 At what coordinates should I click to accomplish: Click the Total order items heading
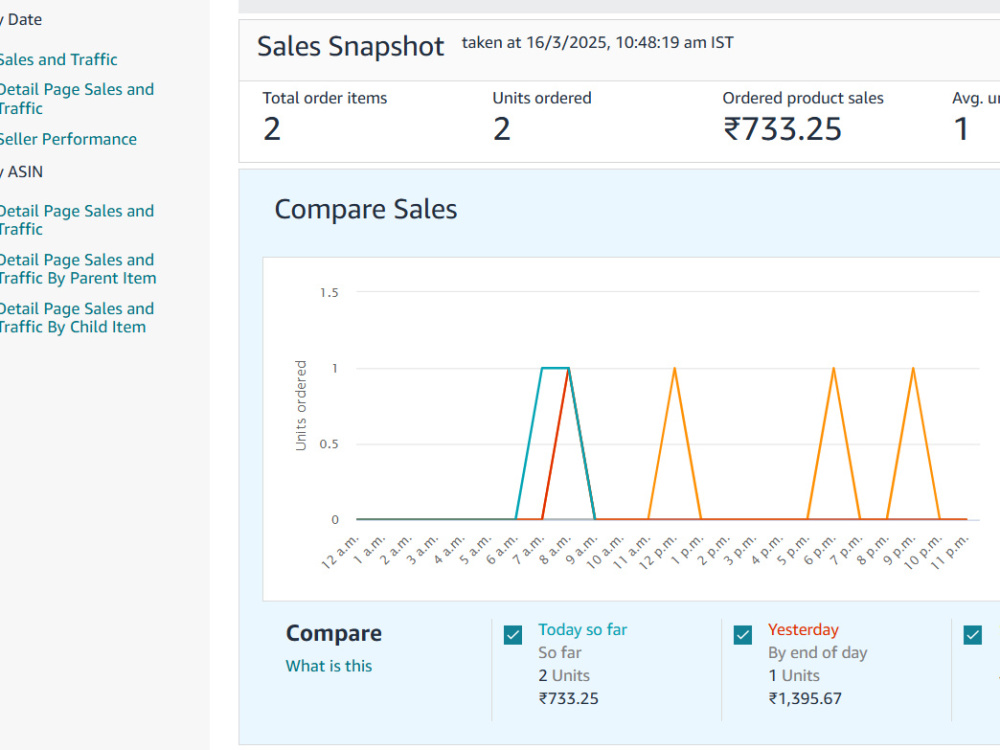(x=325, y=98)
